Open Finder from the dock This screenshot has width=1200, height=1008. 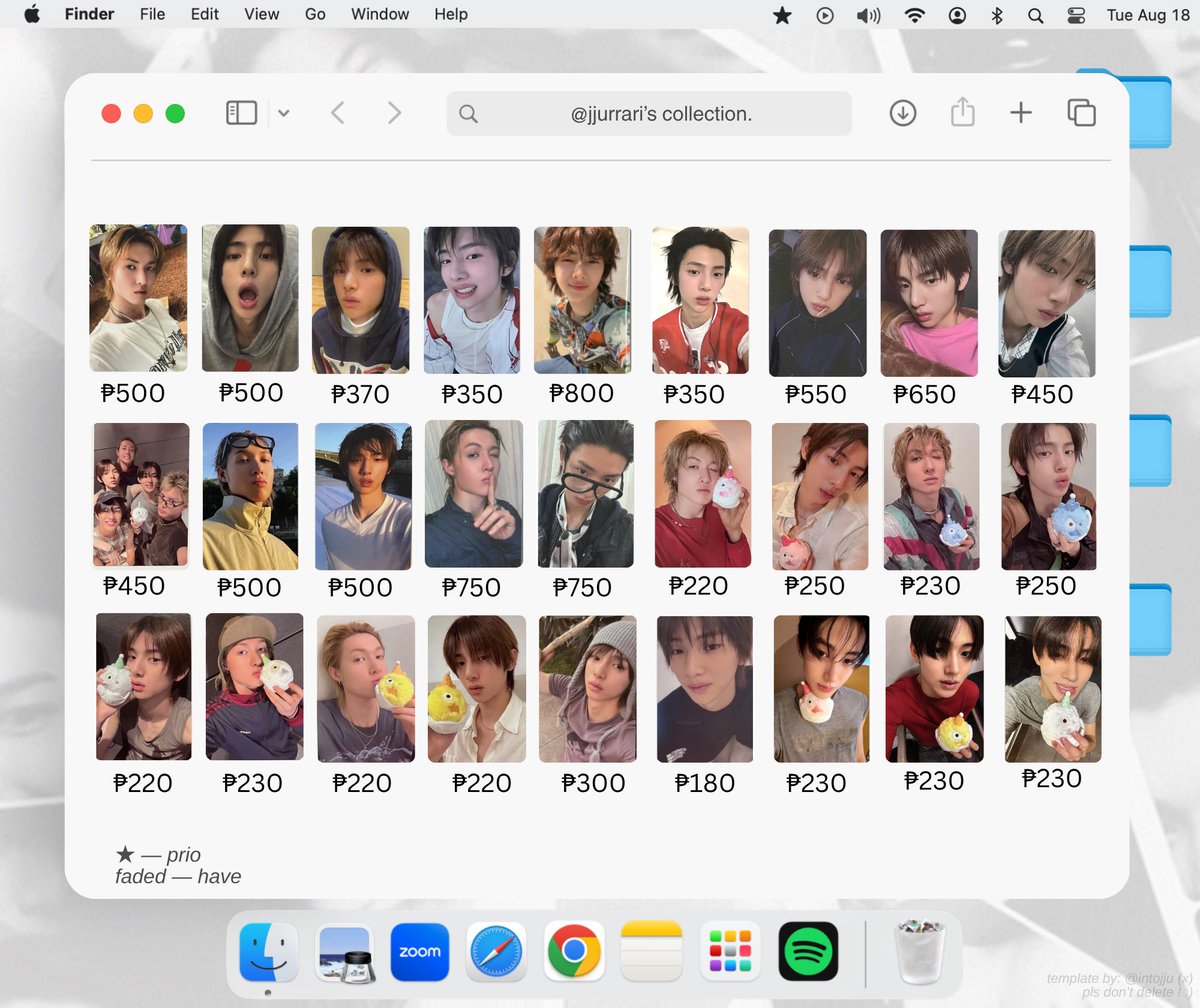tap(268, 952)
